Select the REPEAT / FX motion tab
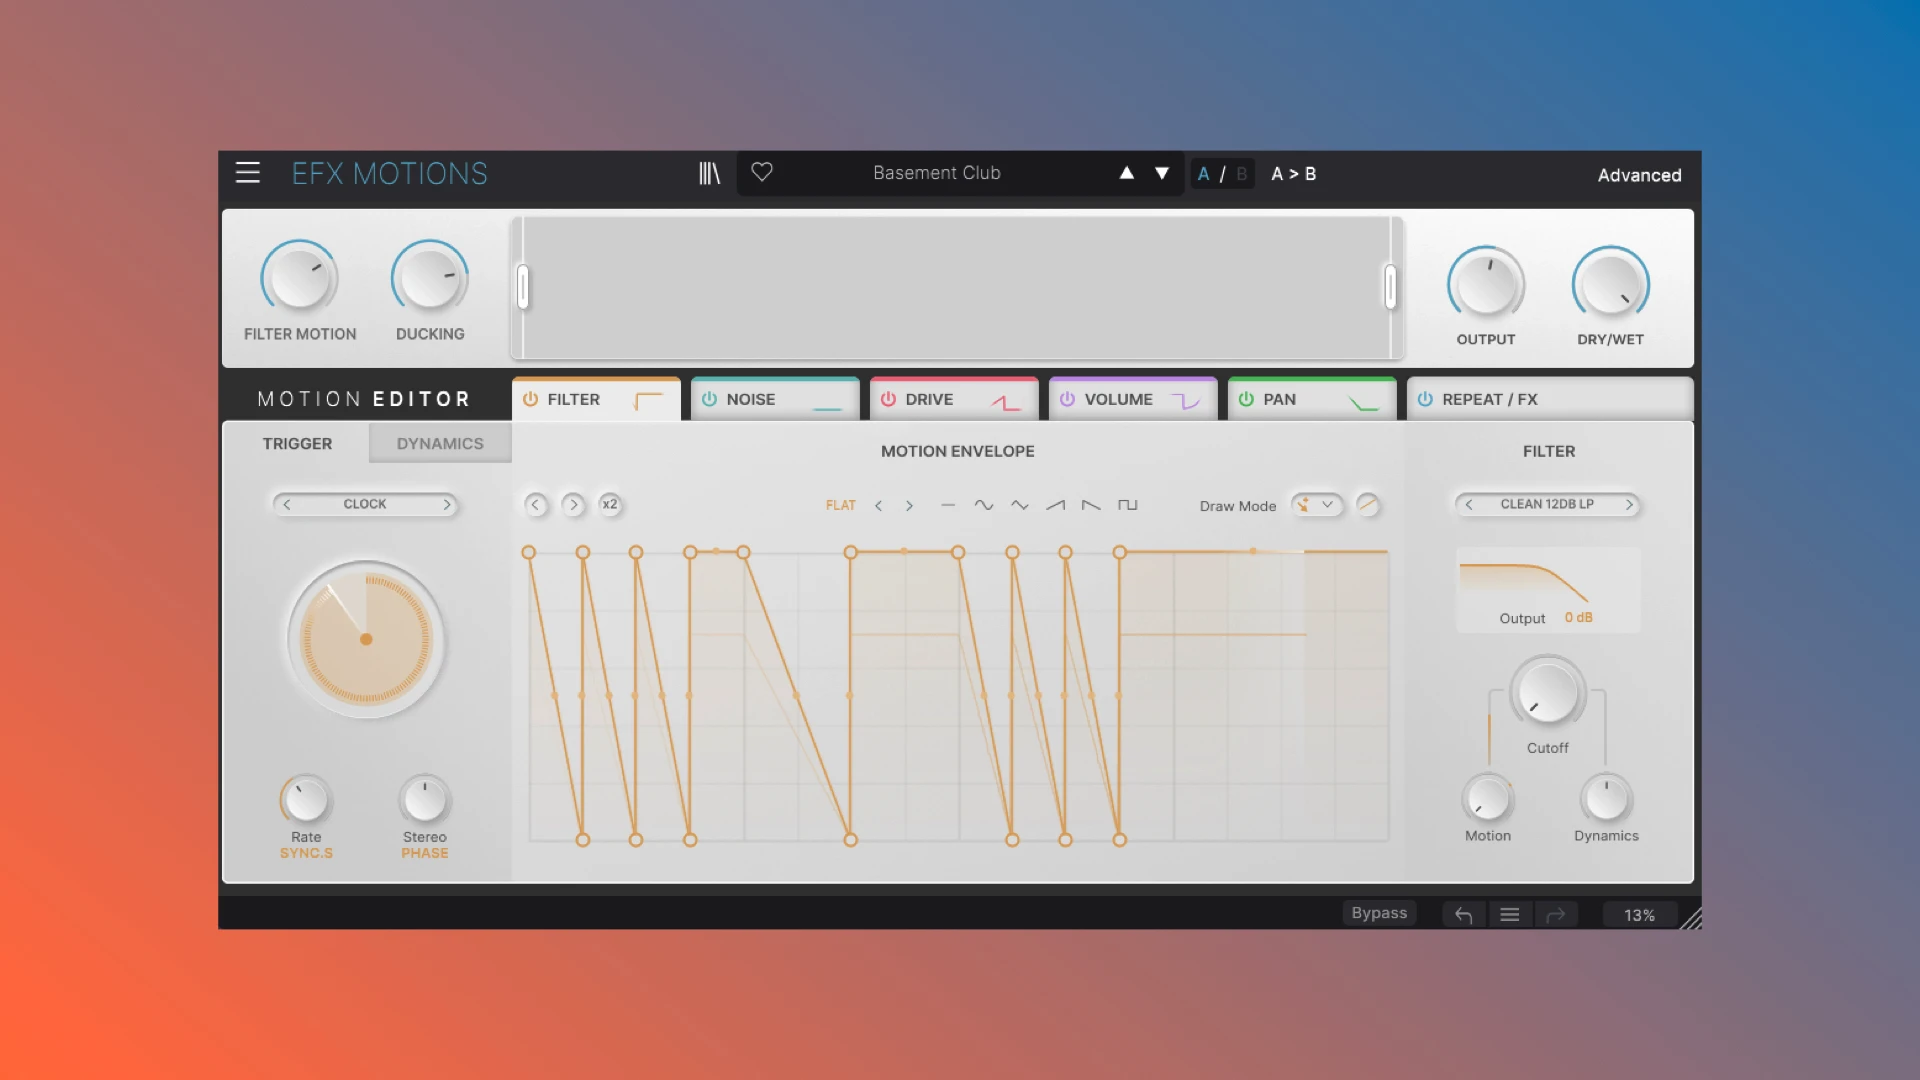The height and width of the screenshot is (1080, 1920). pos(1549,400)
